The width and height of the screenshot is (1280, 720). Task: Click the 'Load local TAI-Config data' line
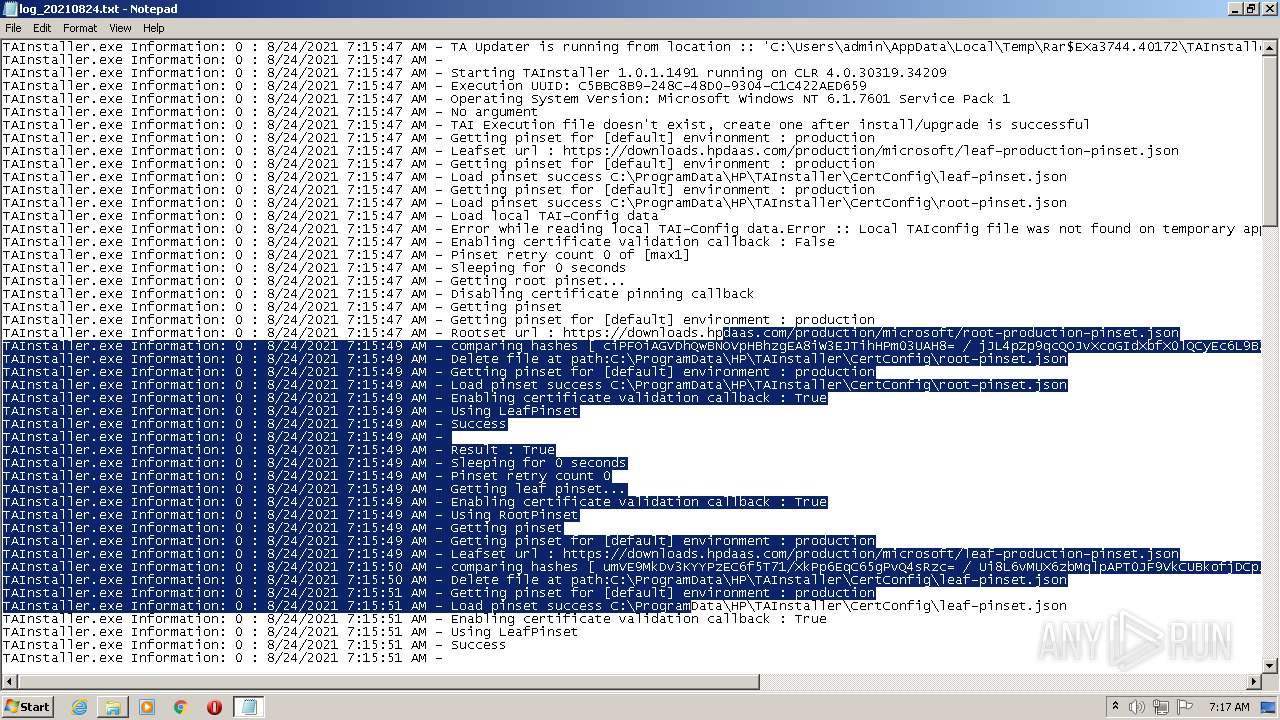tap(330, 216)
